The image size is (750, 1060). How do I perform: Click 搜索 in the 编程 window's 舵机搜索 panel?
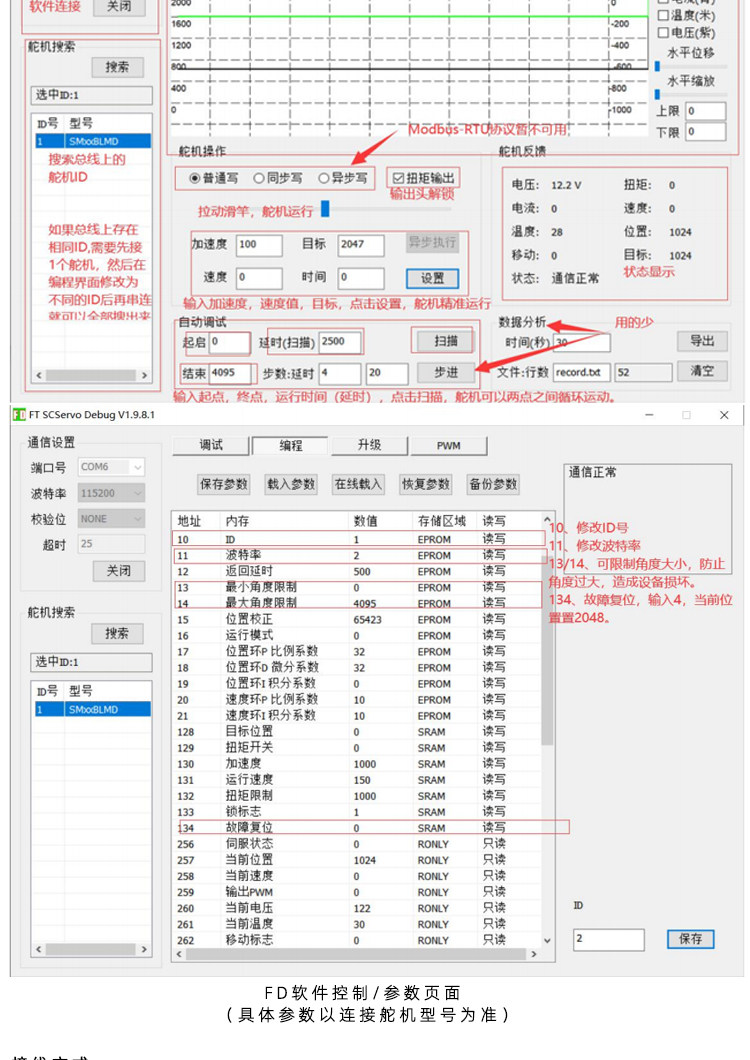click(117, 633)
